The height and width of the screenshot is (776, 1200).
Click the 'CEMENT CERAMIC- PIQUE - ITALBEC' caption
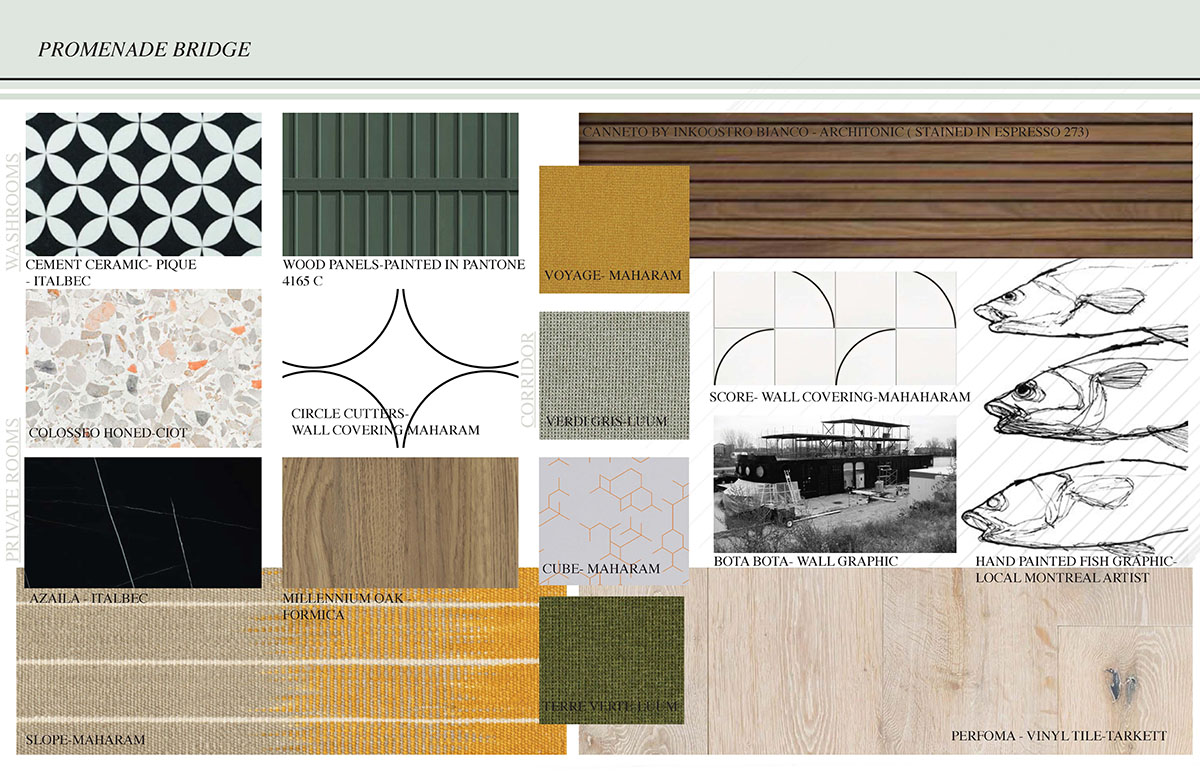click(111, 273)
